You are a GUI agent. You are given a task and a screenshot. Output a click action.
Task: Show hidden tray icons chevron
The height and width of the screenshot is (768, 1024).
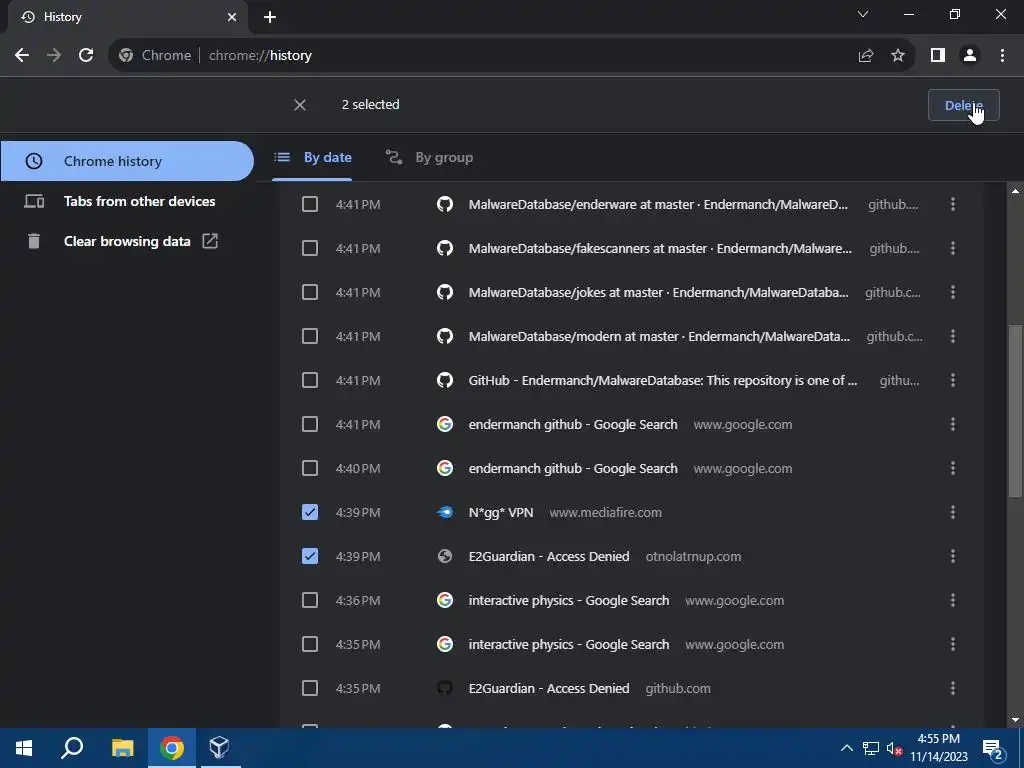coord(846,748)
